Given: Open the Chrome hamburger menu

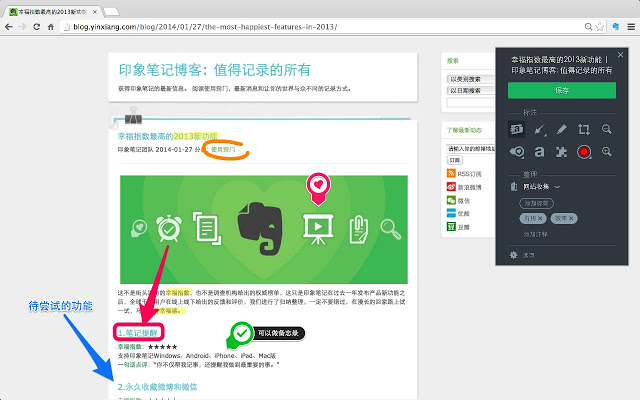Looking at the screenshot, I should pos(627,27).
